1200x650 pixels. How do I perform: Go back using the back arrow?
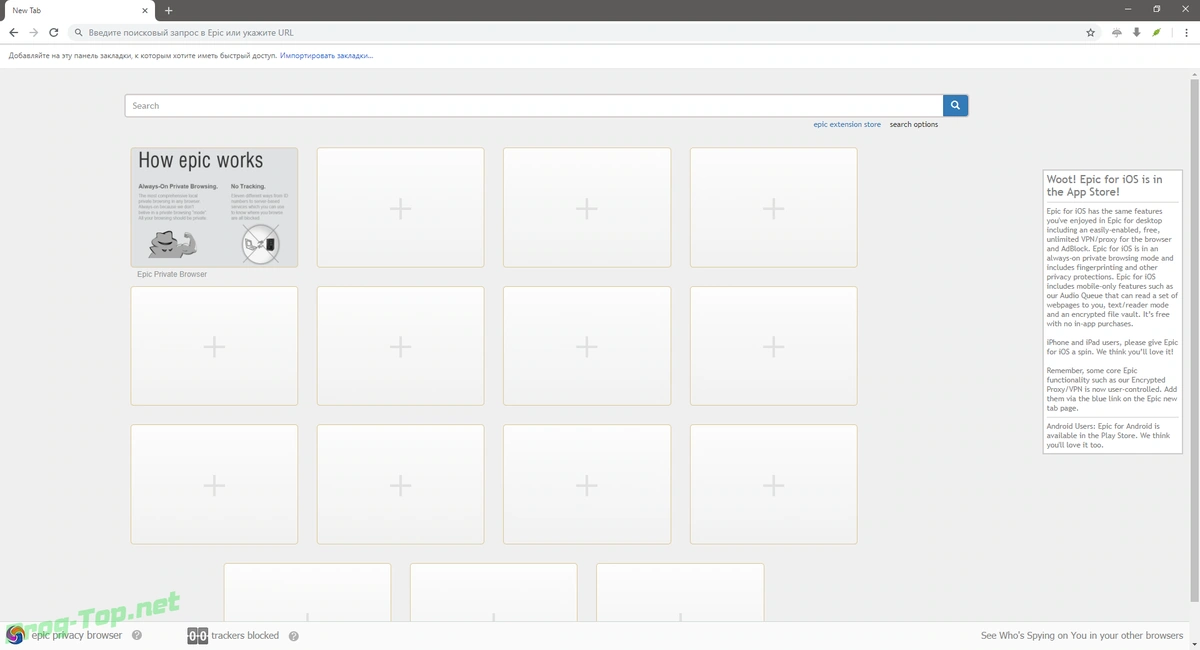tap(14, 33)
